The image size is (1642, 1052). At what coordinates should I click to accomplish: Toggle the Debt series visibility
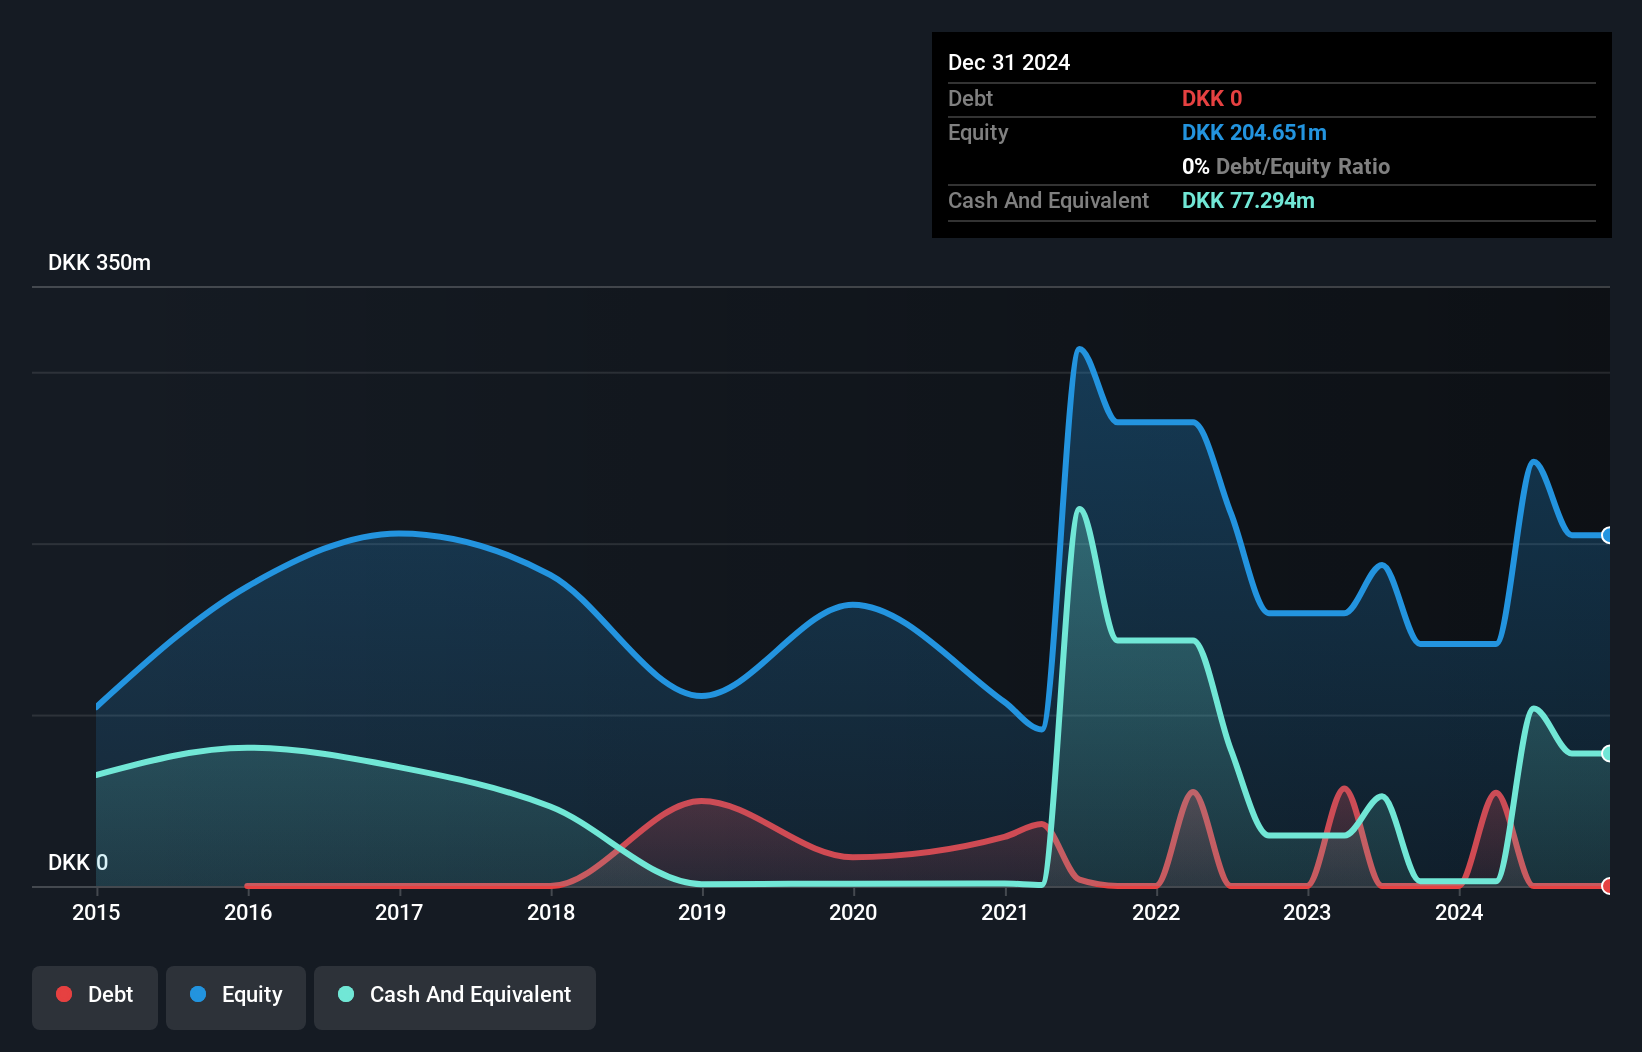[95, 994]
